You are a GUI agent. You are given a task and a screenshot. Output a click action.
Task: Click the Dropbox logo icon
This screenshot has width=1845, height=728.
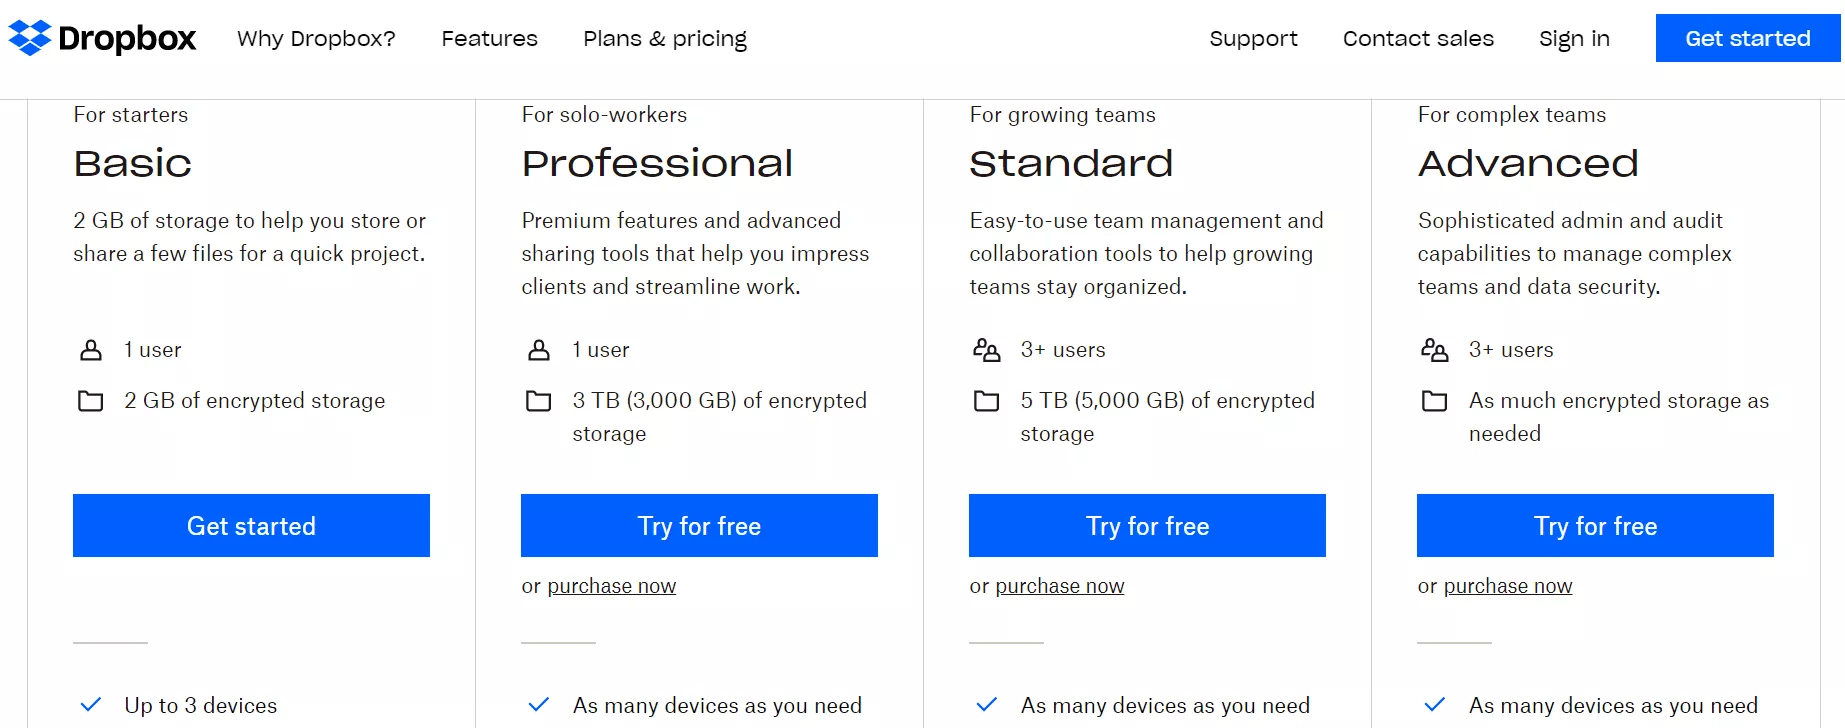[28, 37]
